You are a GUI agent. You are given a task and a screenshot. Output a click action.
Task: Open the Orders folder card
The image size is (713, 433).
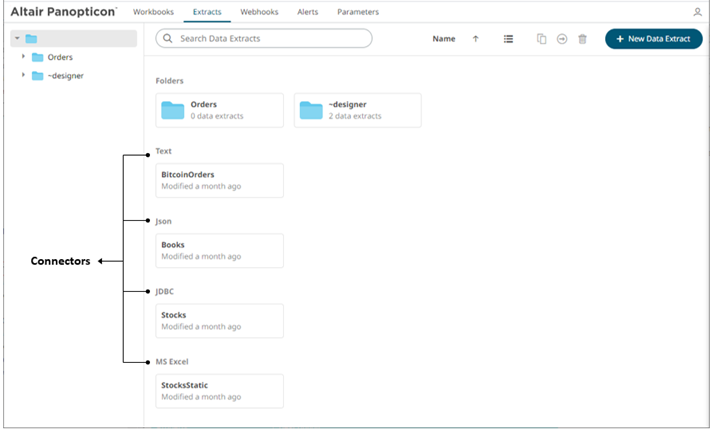(220, 111)
